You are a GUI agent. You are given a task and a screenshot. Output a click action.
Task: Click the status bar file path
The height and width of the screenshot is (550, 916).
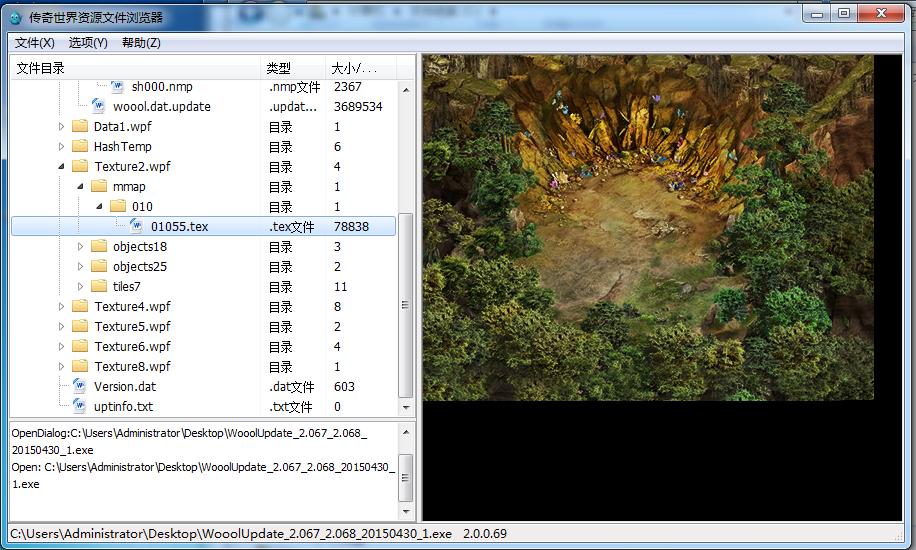click(x=231, y=534)
